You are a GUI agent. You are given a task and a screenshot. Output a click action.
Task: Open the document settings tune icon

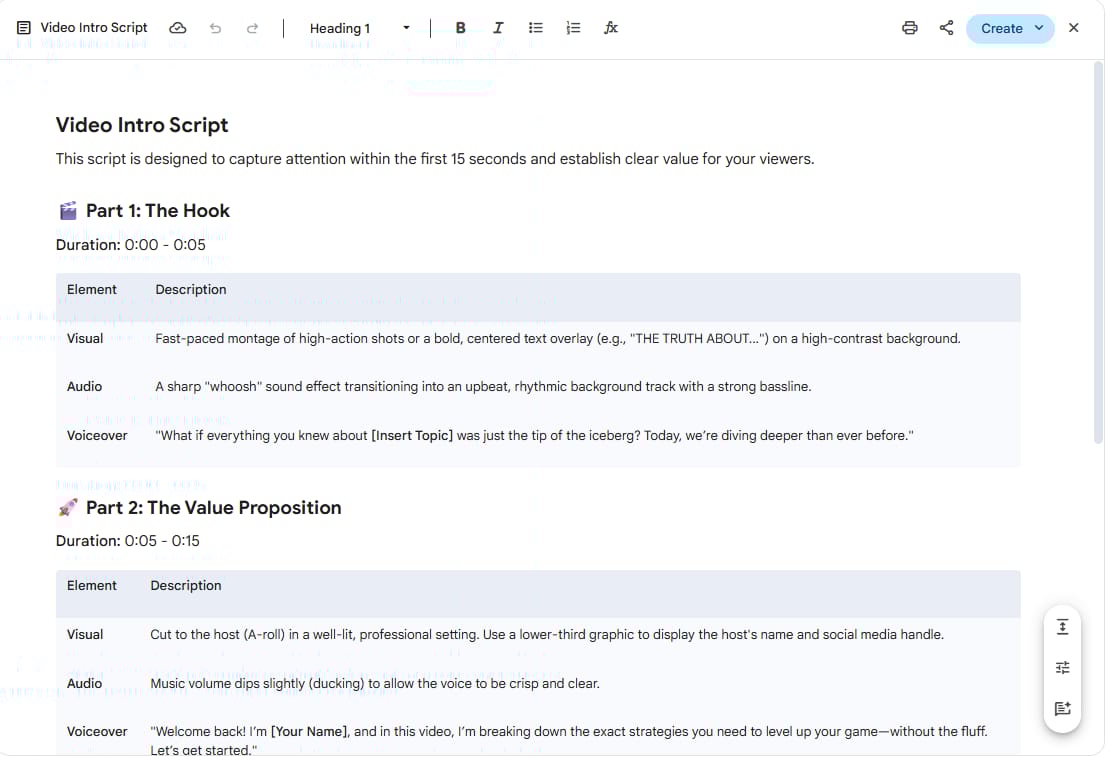[x=1062, y=667]
